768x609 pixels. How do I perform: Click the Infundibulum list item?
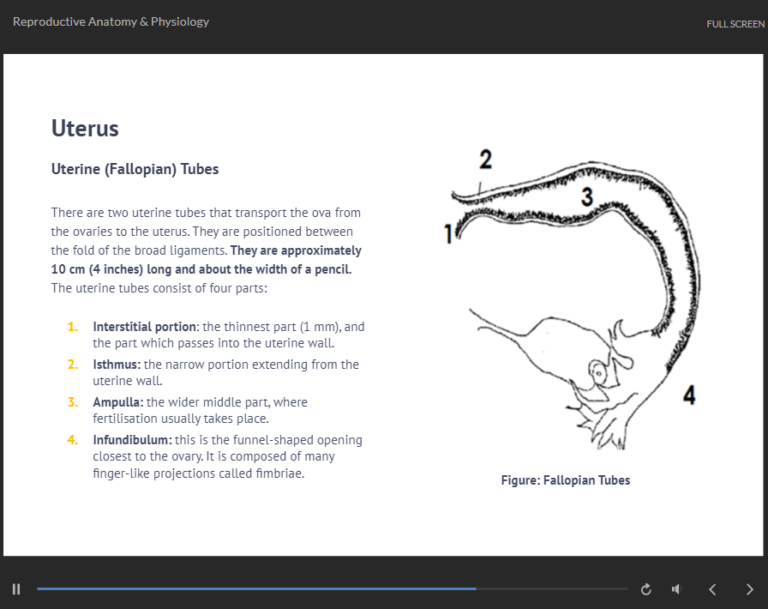[x=215, y=456]
